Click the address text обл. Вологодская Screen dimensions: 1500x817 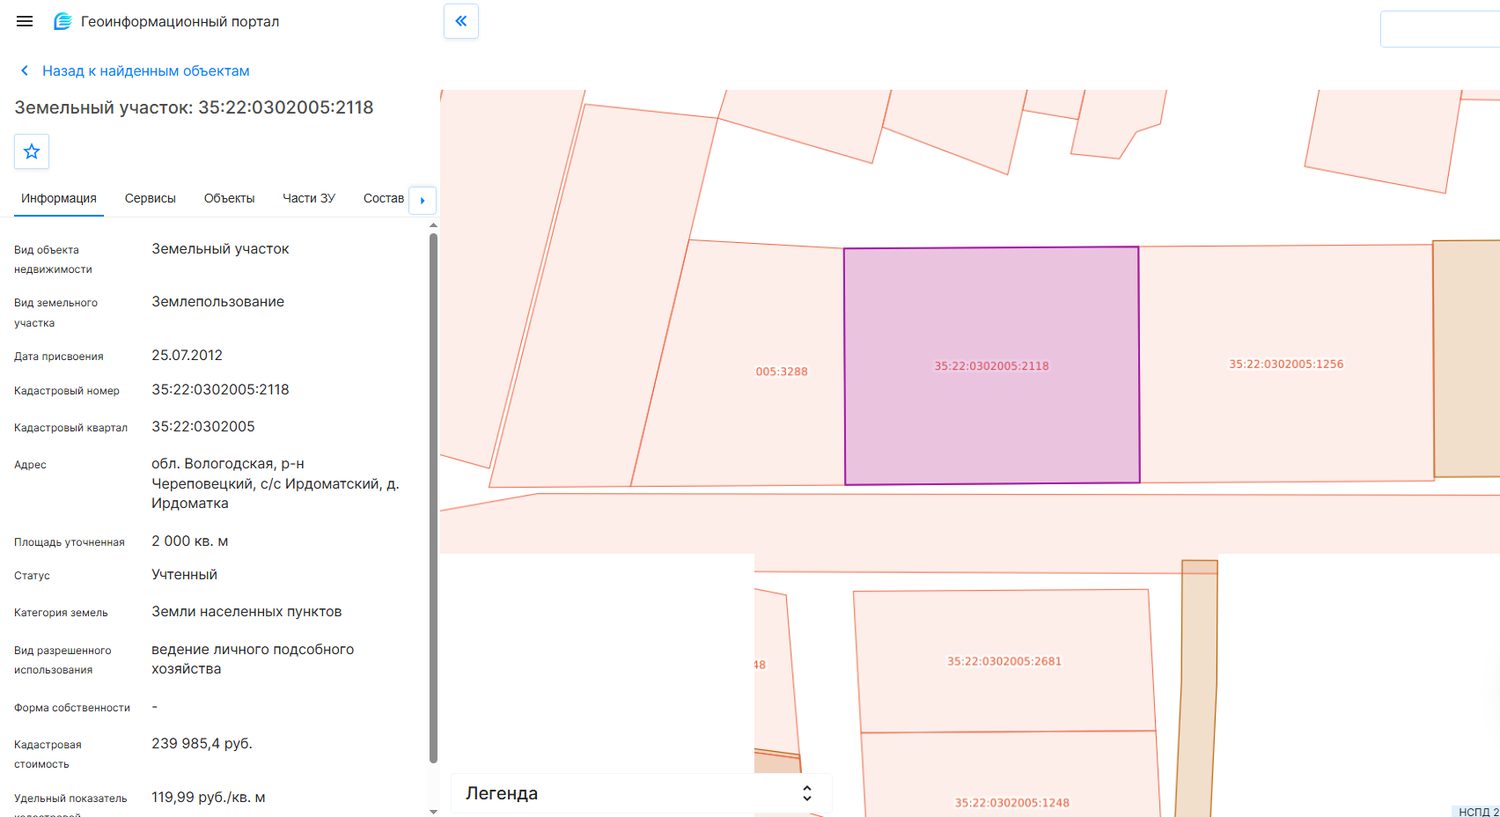pyautogui.click(x=275, y=484)
